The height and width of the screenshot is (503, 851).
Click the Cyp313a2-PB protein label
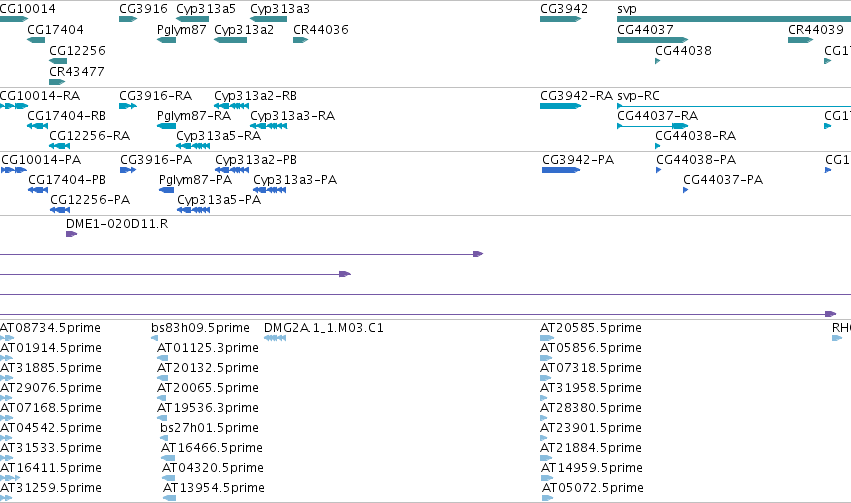click(256, 160)
